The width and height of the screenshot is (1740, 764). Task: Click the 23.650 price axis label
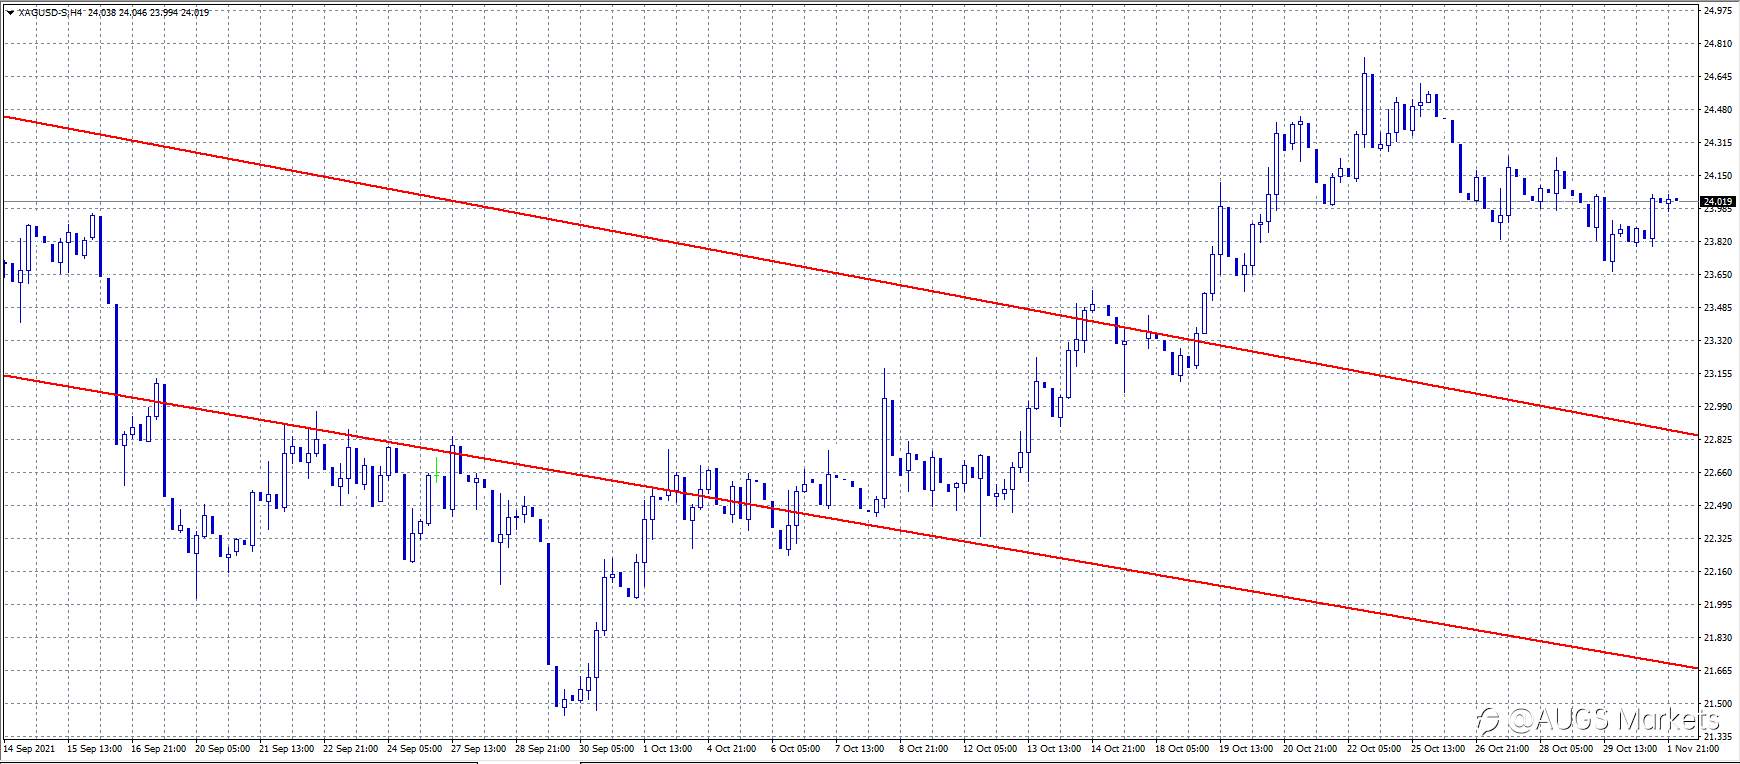pyautogui.click(x=1718, y=275)
